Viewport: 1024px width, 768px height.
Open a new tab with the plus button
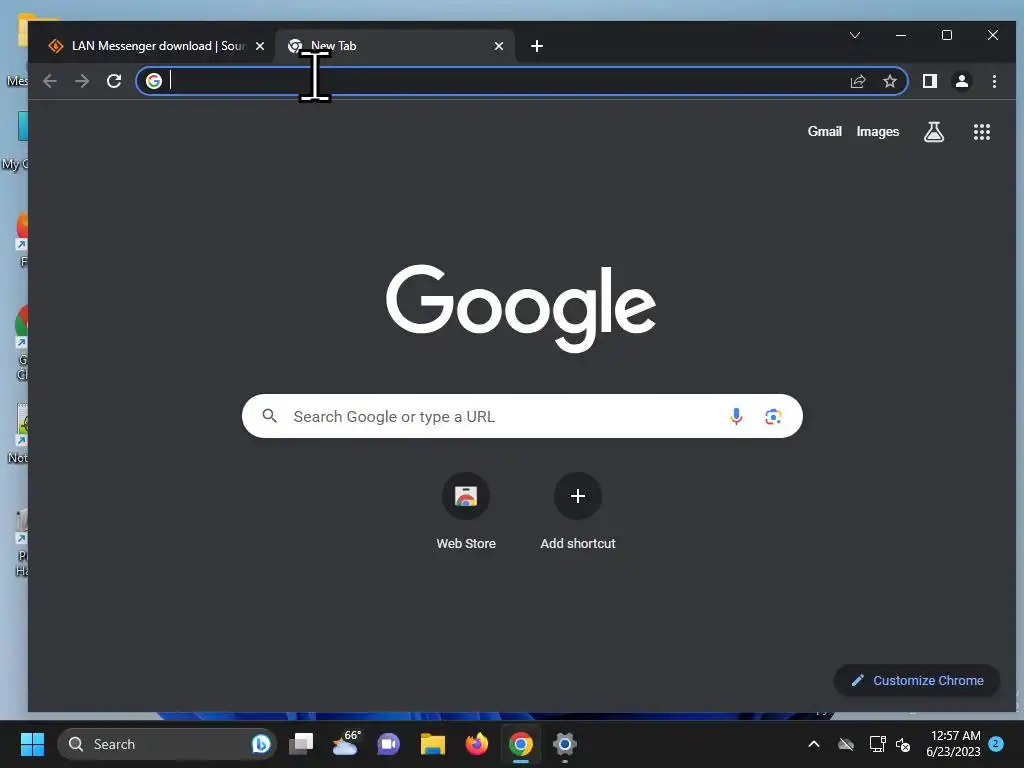[537, 46]
